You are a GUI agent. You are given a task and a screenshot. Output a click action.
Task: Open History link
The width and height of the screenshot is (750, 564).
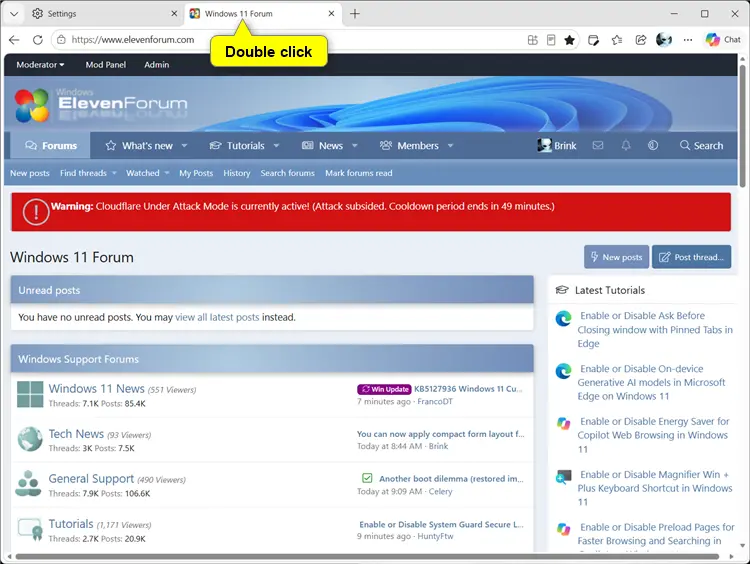[237, 173]
